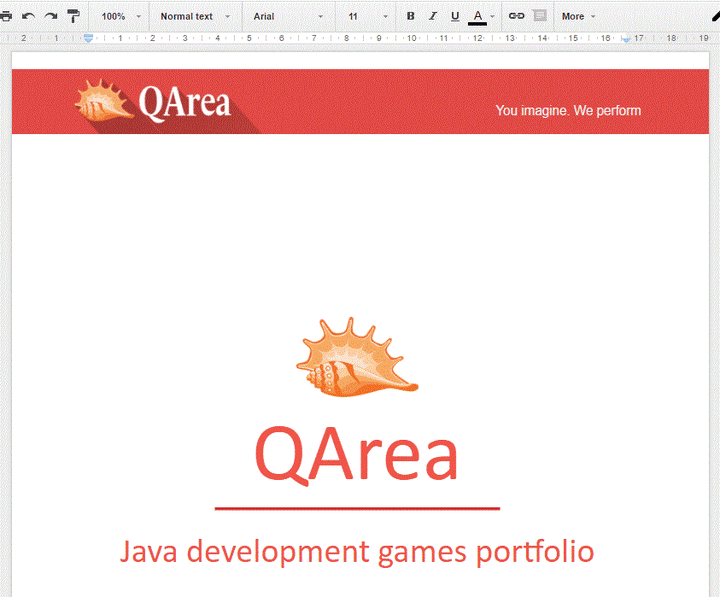Open the Arial font dropdown
The height and width of the screenshot is (597, 720).
tap(288, 17)
